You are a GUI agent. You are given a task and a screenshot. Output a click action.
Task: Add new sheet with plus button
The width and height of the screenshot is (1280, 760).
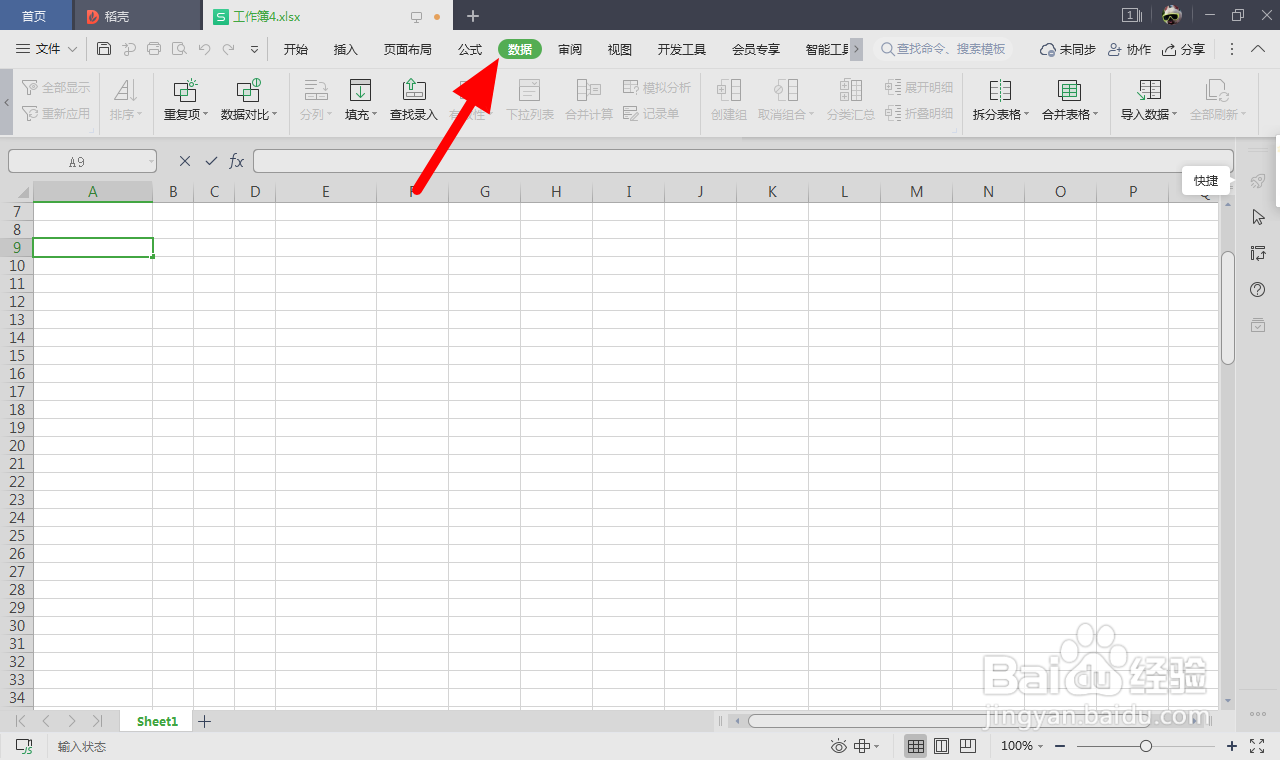pyautogui.click(x=204, y=720)
